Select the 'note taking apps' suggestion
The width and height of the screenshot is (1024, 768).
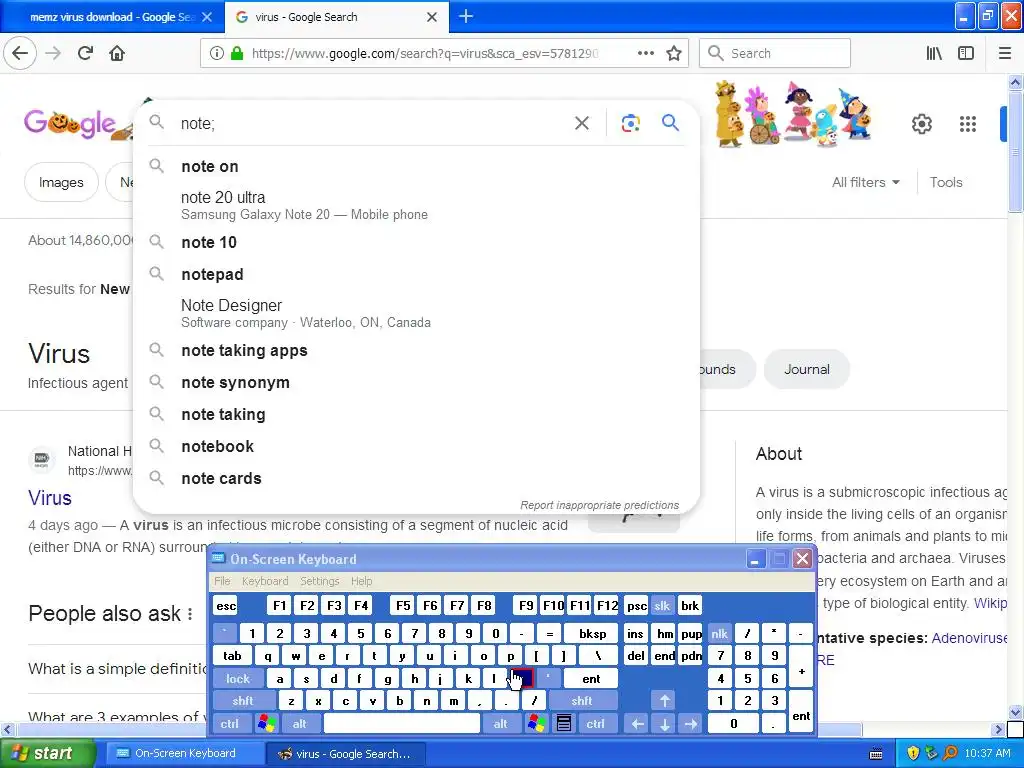tap(416, 351)
